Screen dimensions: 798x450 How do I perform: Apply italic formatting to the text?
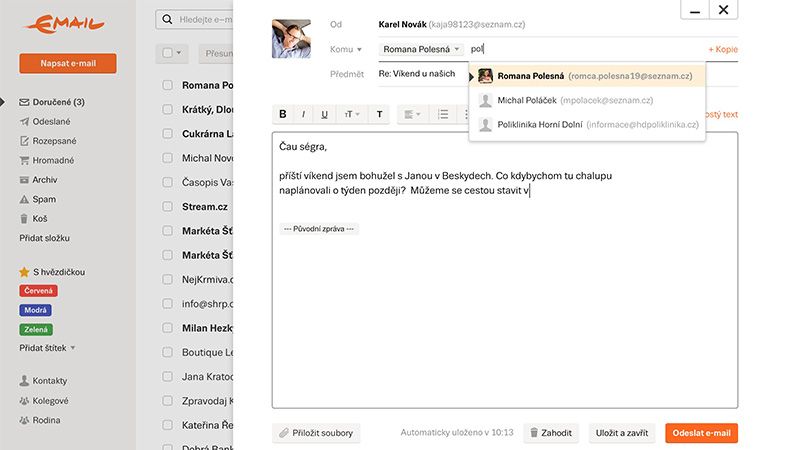click(x=304, y=114)
